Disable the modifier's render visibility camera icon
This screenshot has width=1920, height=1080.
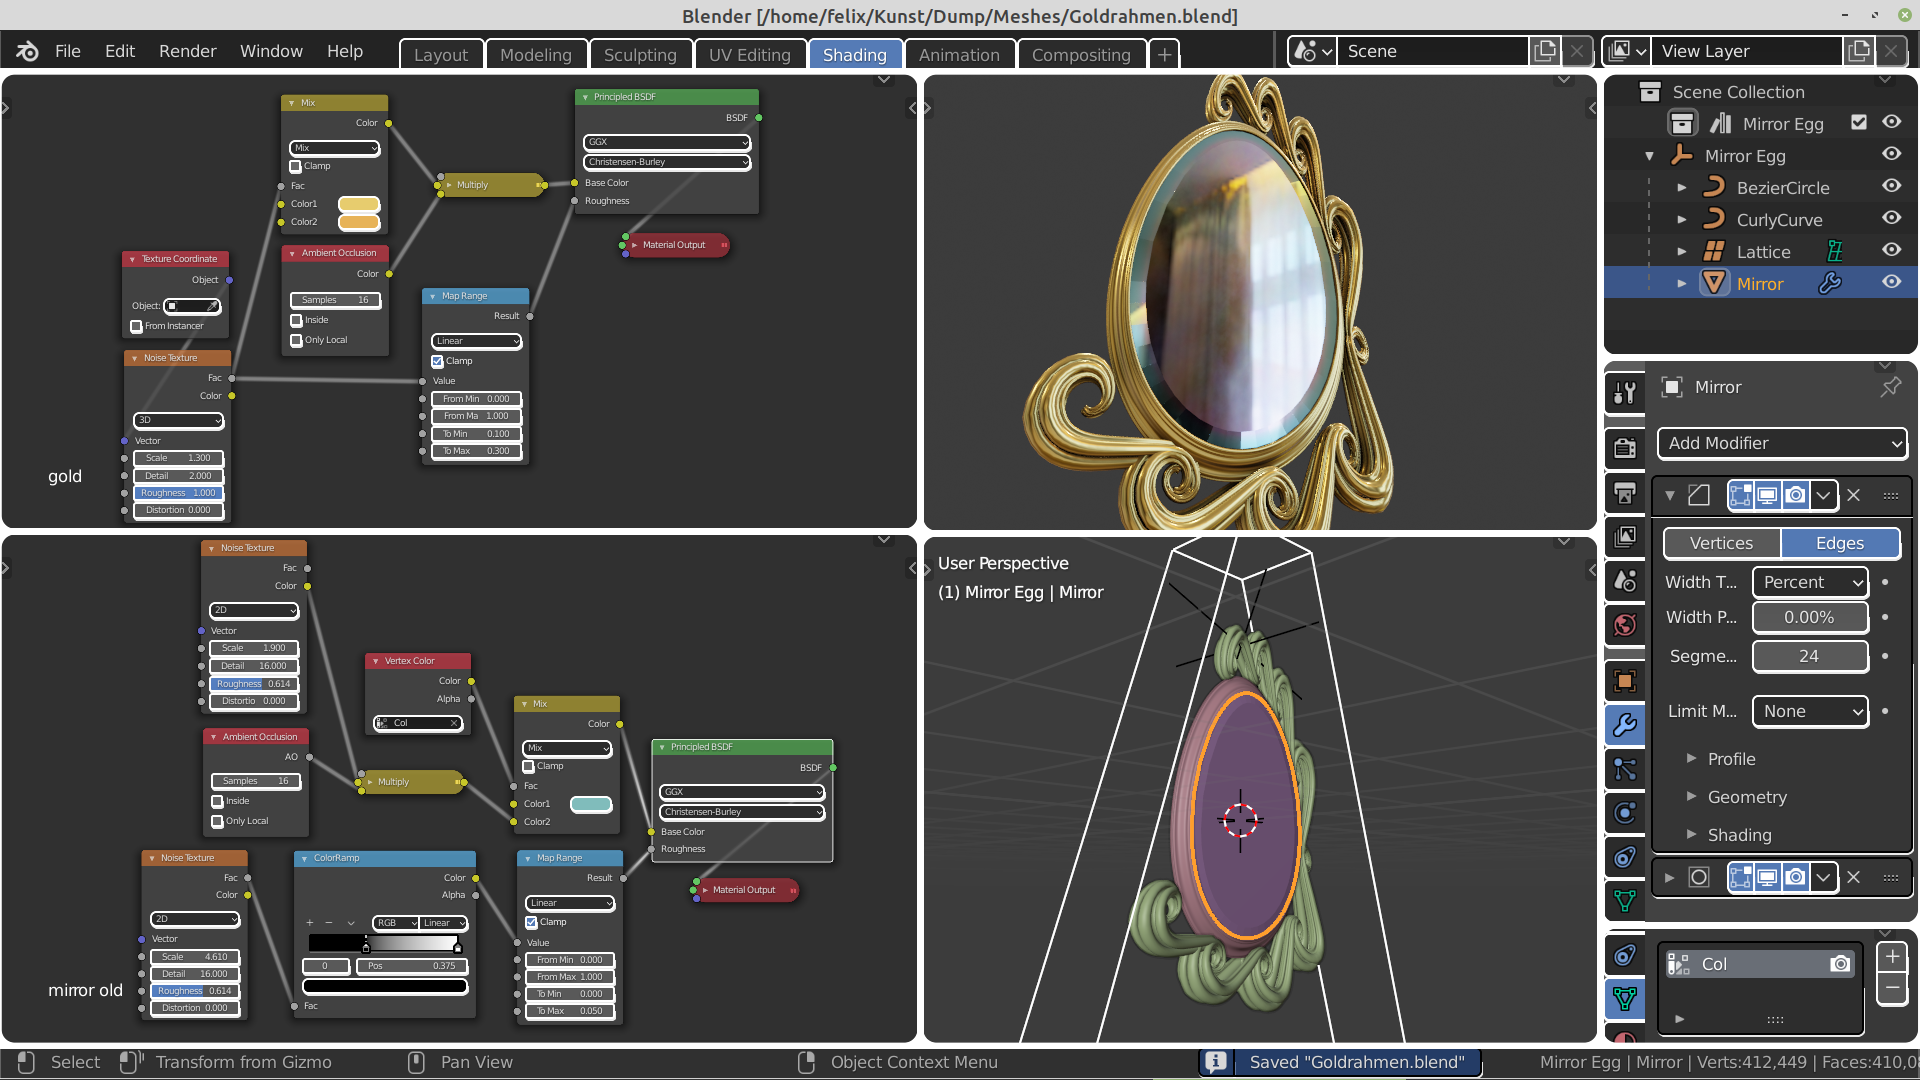tap(1796, 495)
